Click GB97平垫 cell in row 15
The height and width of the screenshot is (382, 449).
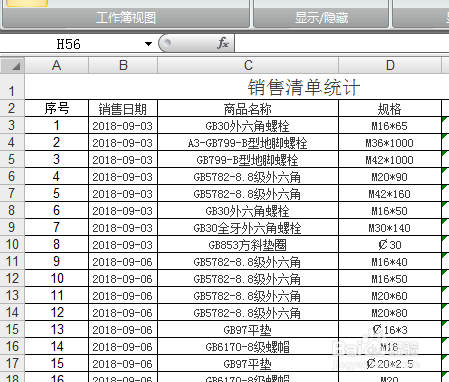pyautogui.click(x=248, y=329)
